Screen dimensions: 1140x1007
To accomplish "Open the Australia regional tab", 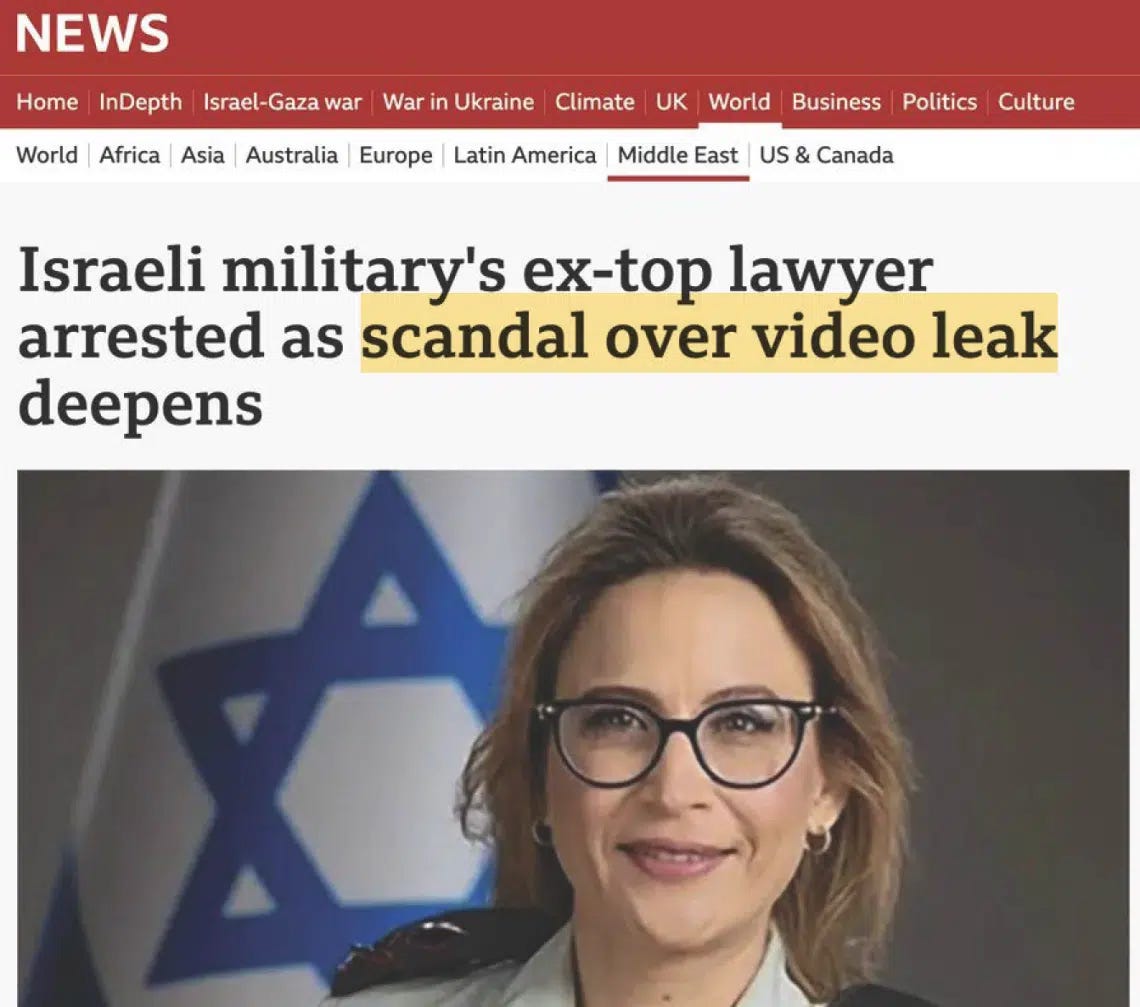I will (292, 155).
